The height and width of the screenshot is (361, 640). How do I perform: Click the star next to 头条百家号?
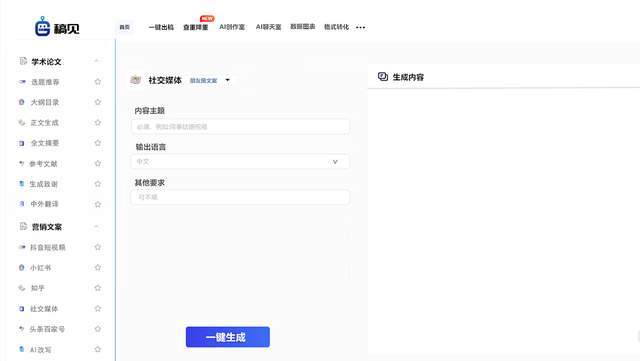(98, 329)
